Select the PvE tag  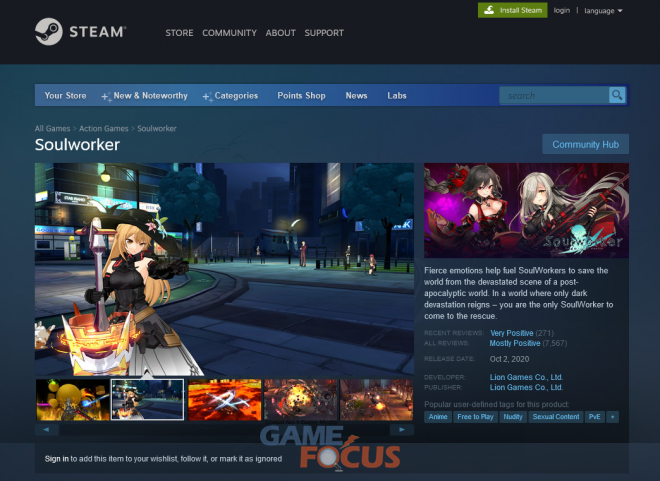coord(594,417)
